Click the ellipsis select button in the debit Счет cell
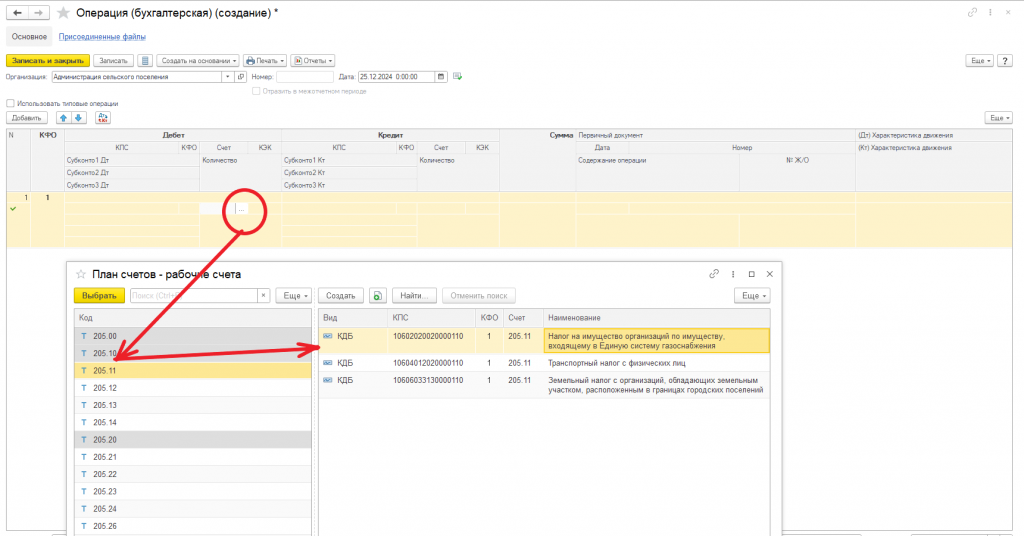This screenshot has height=536, width=1024. [242, 209]
